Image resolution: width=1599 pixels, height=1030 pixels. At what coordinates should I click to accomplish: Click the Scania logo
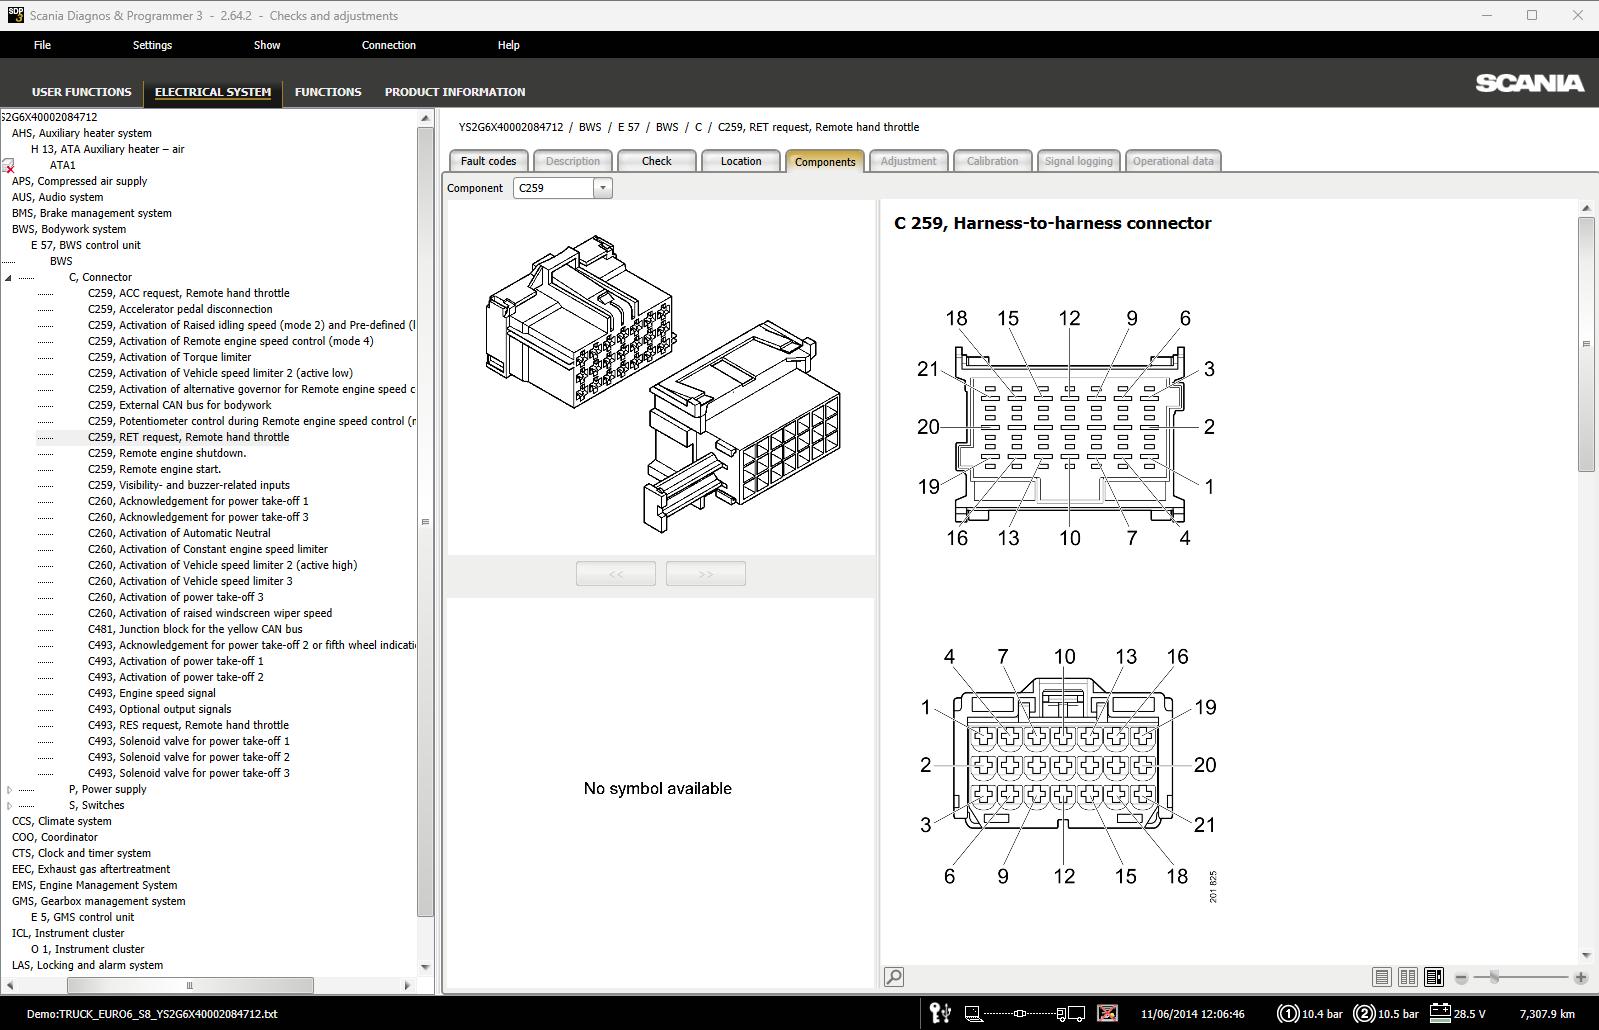[x=1530, y=83]
